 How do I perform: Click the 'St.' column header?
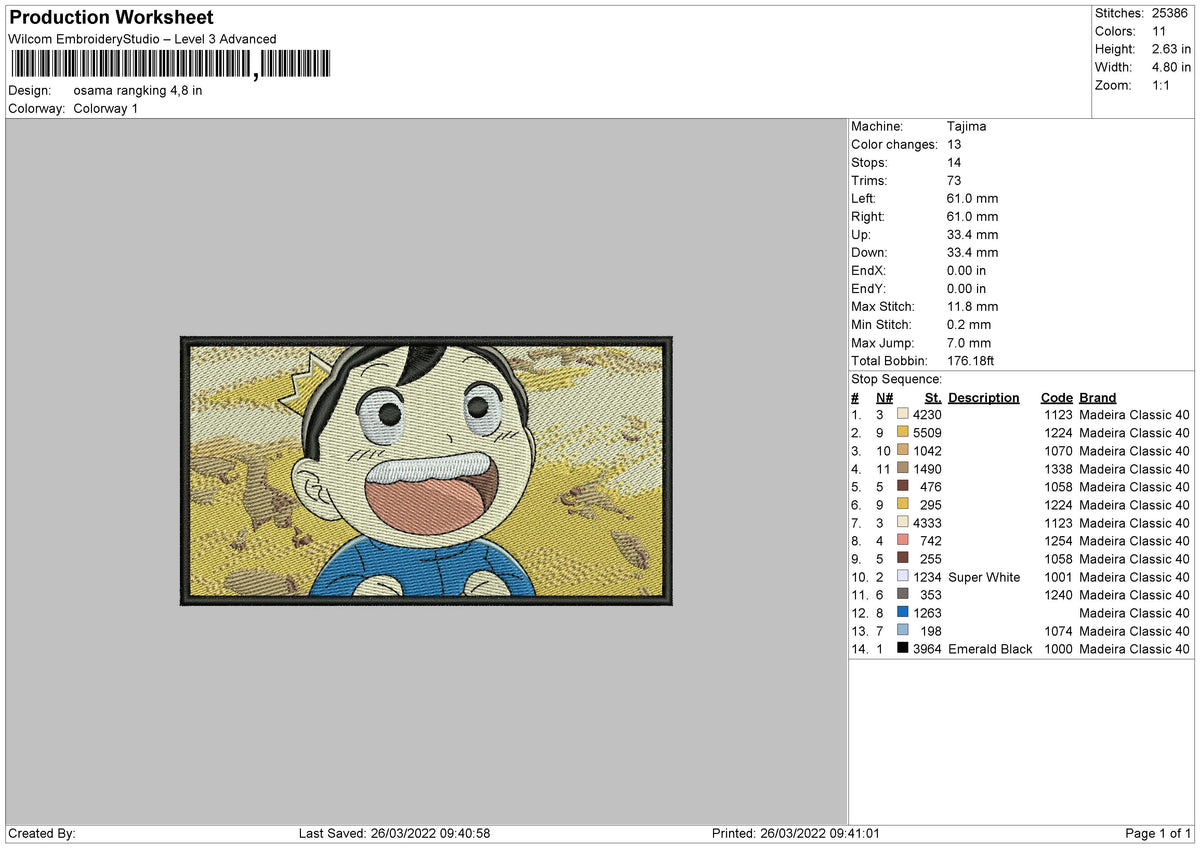pos(932,398)
